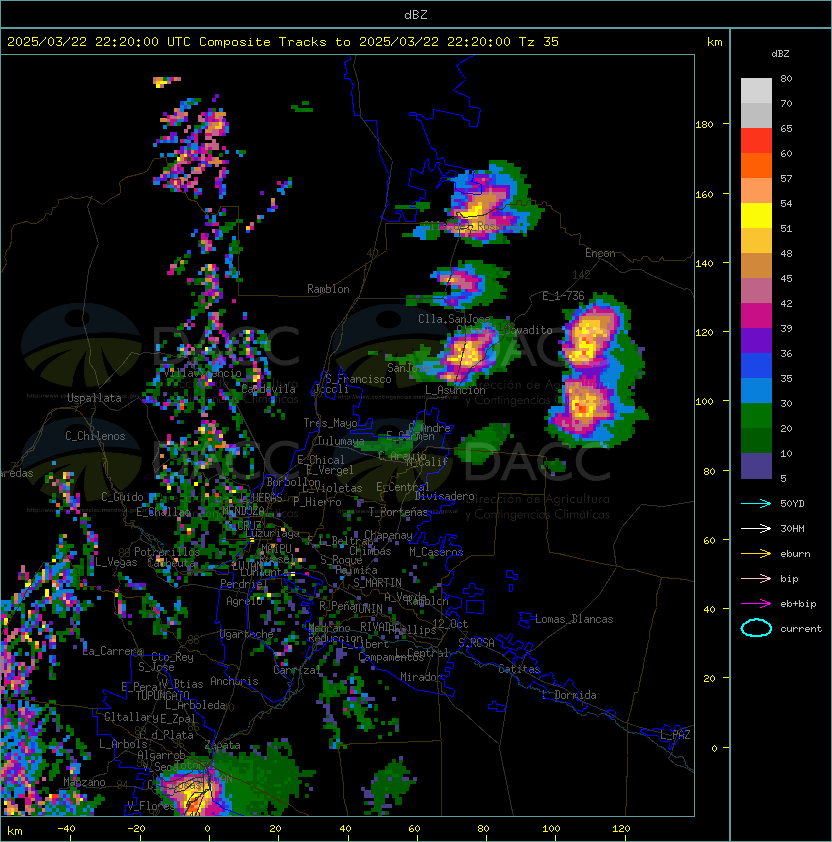Image resolution: width=832 pixels, height=842 pixels.
Task: Click the light gray 70-80 dBZ band
Action: 756,91
